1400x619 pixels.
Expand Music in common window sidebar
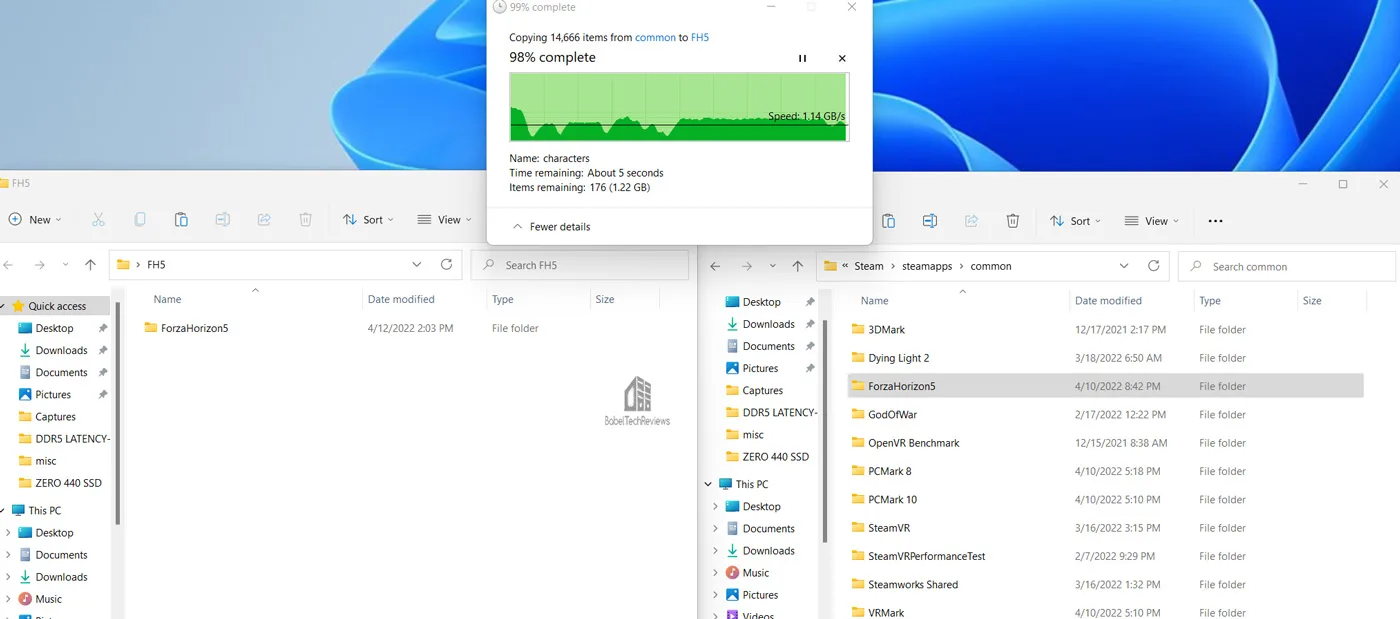pyautogui.click(x=715, y=573)
